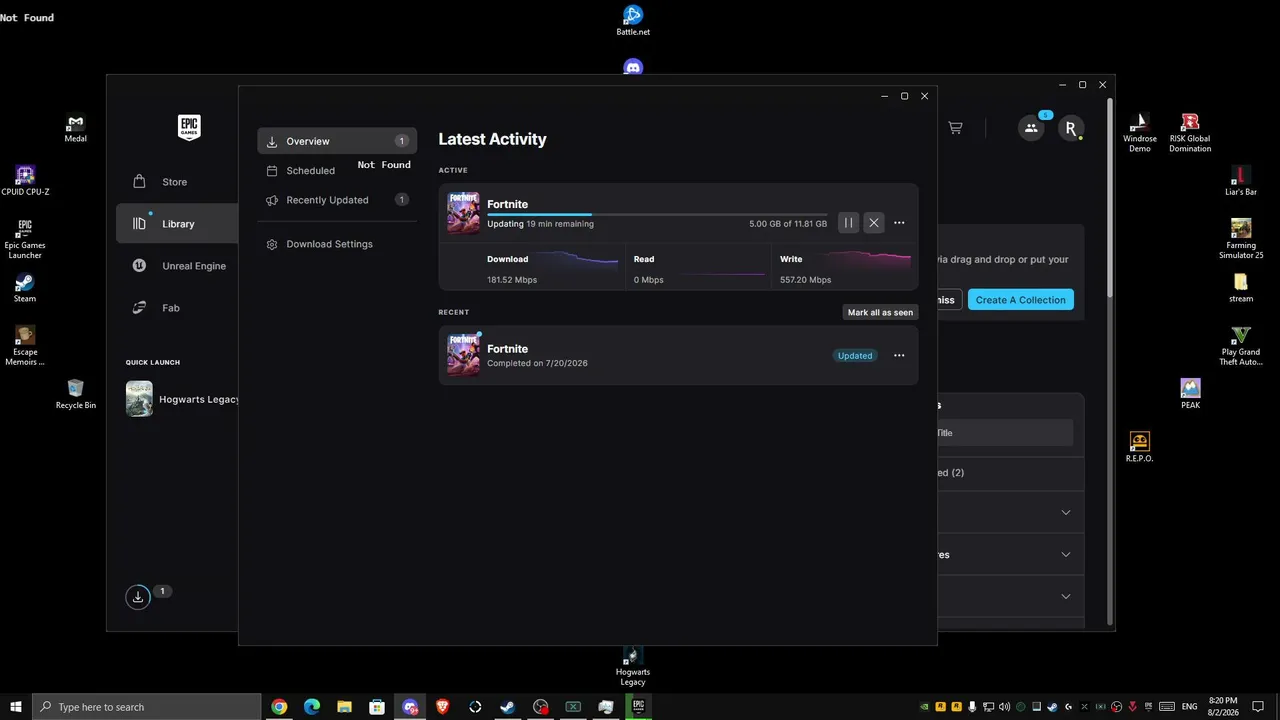
Task: Click the Fortnite update progress bar
Action: pos(657,214)
